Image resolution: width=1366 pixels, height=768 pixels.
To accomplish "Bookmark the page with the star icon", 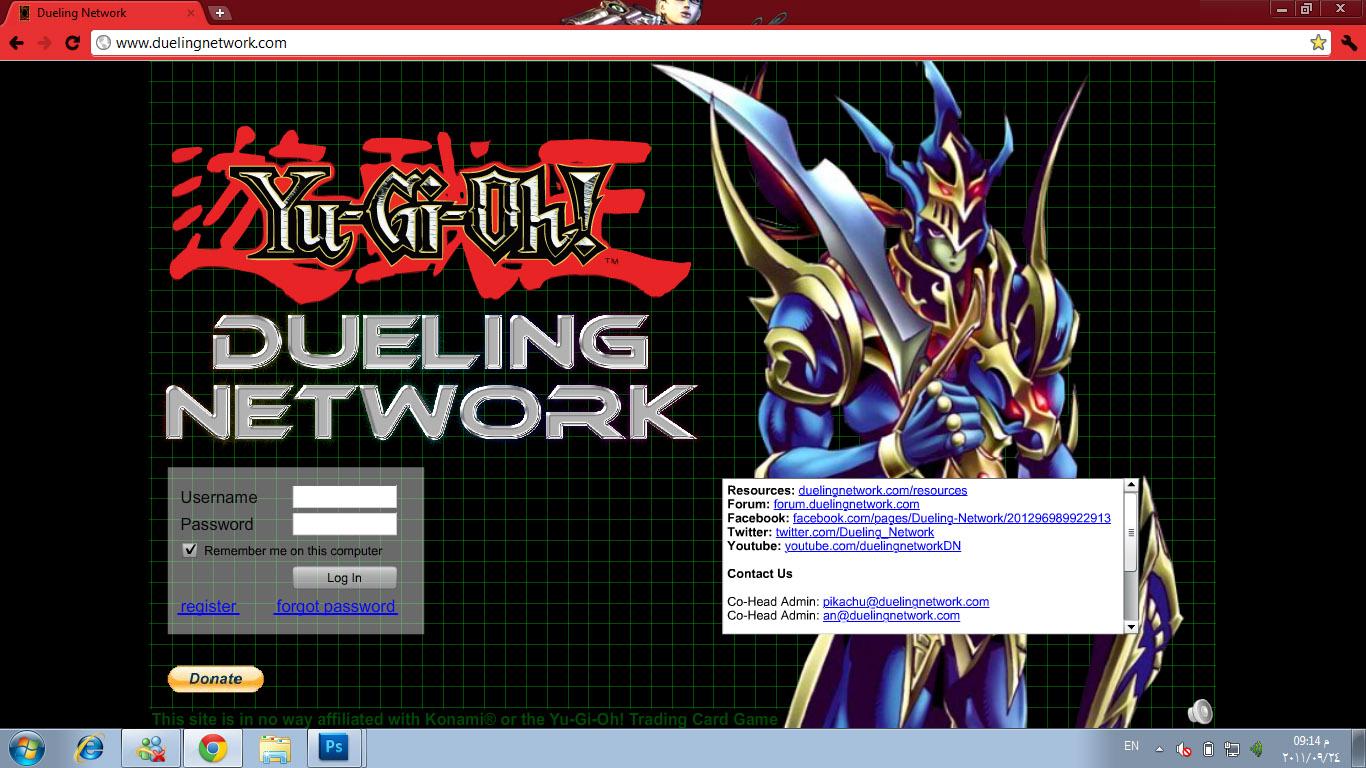I will pos(1318,43).
